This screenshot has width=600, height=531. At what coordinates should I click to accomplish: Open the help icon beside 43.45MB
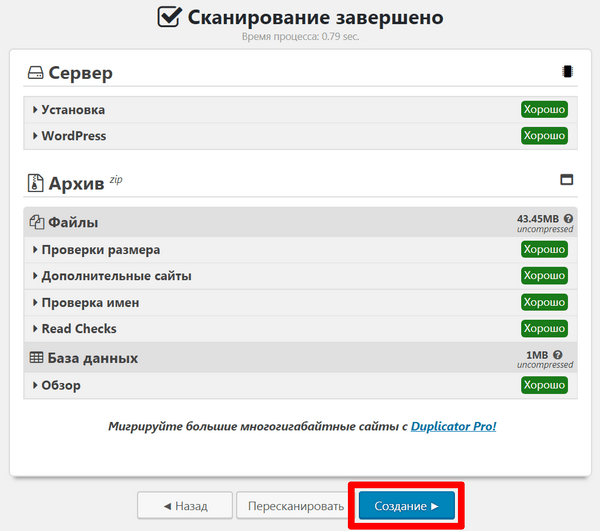568,219
